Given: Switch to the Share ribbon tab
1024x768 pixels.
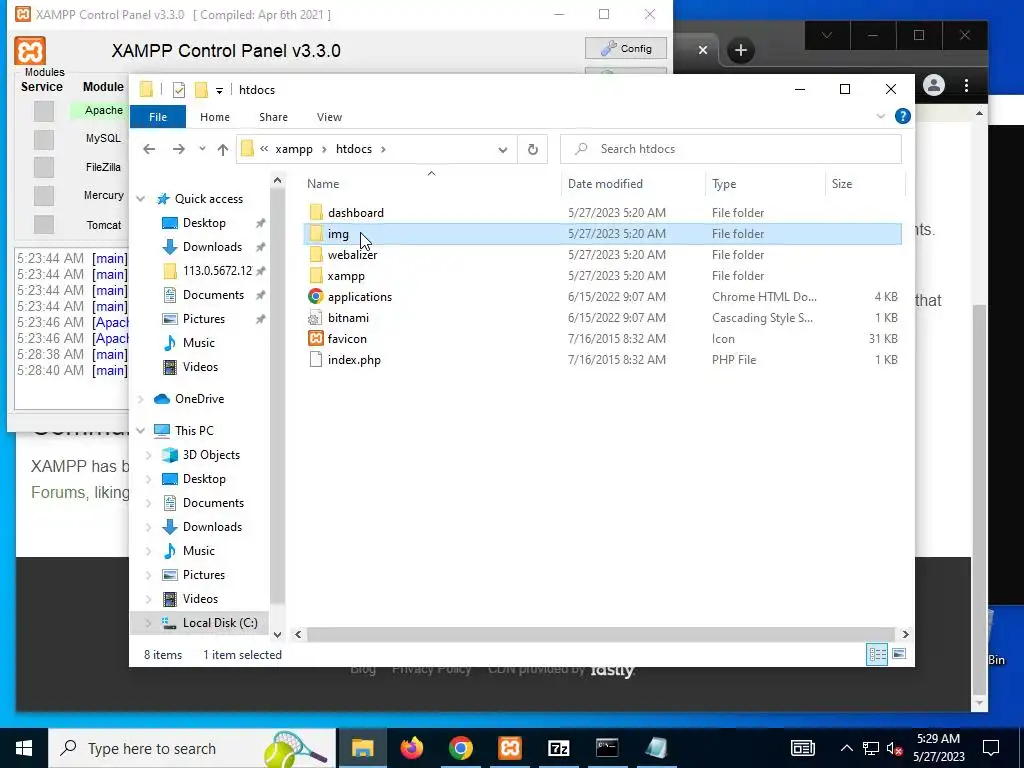Looking at the screenshot, I should (273, 117).
